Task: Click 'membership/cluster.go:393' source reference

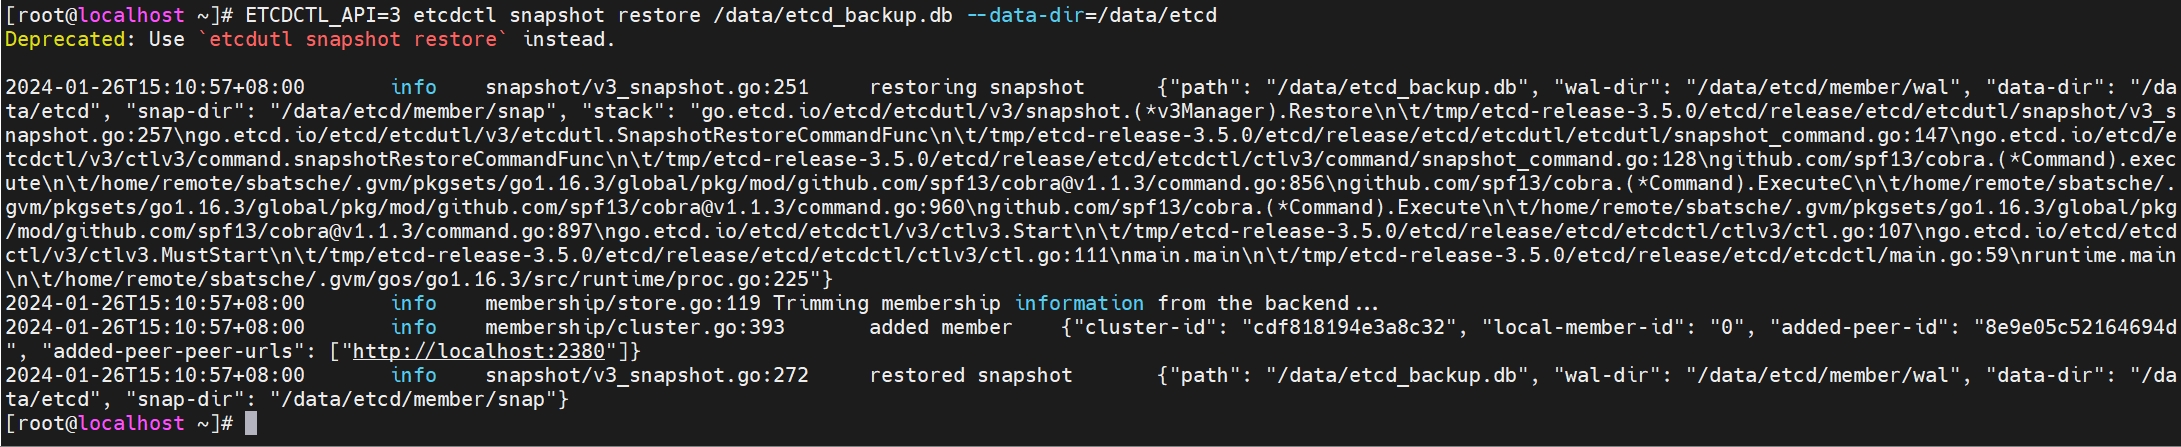Action: click(635, 327)
